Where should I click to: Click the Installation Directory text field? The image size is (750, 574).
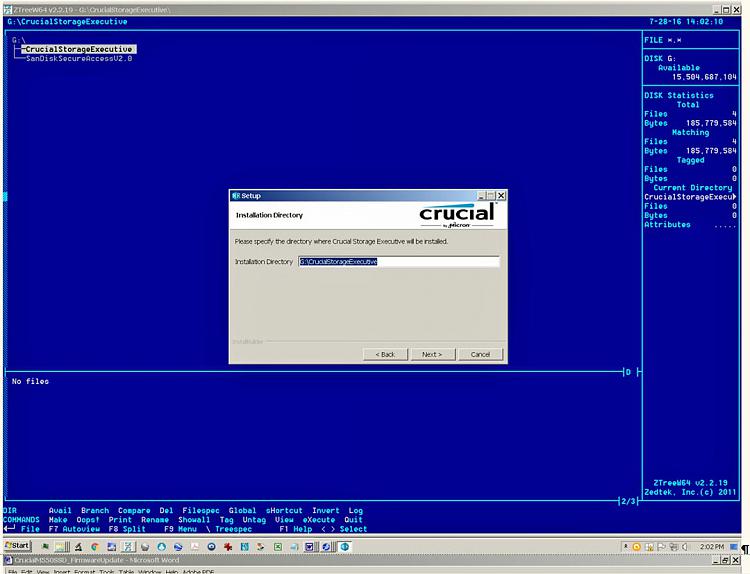[399, 262]
